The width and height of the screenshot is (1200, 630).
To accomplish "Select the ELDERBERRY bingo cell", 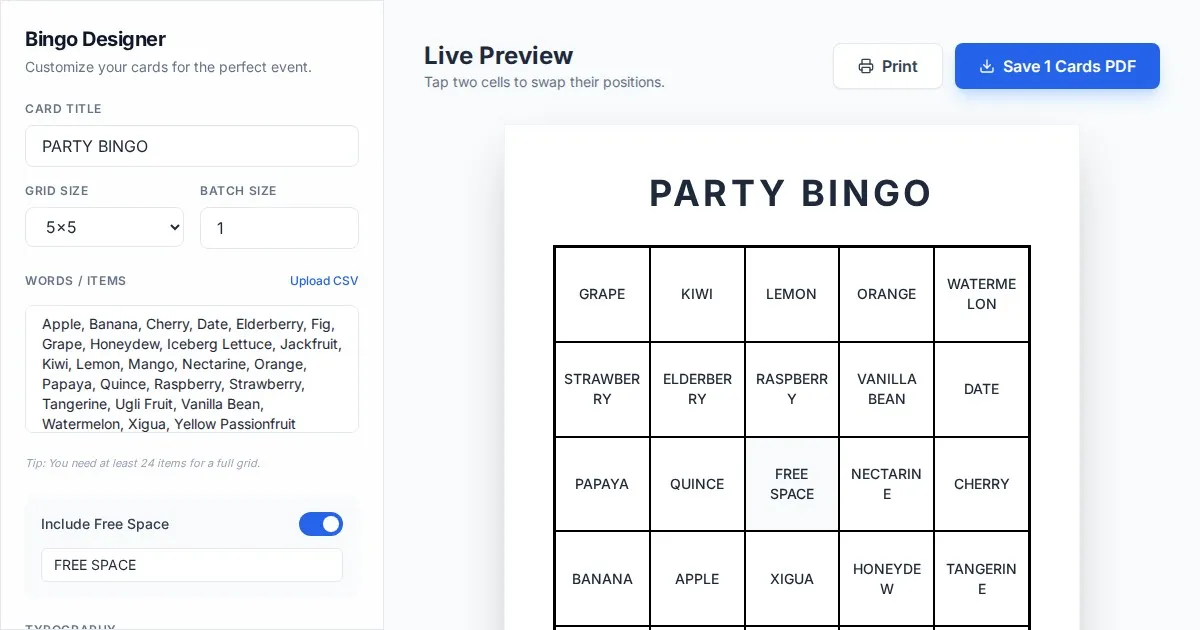I will click(697, 389).
